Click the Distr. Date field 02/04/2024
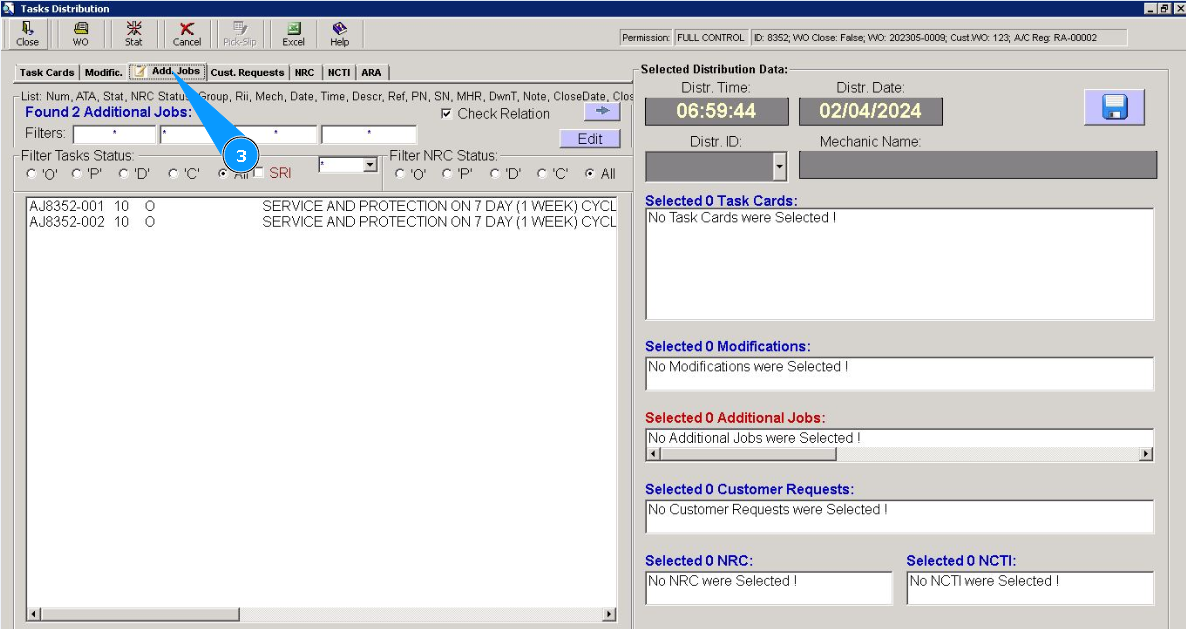 pyautogui.click(x=871, y=111)
